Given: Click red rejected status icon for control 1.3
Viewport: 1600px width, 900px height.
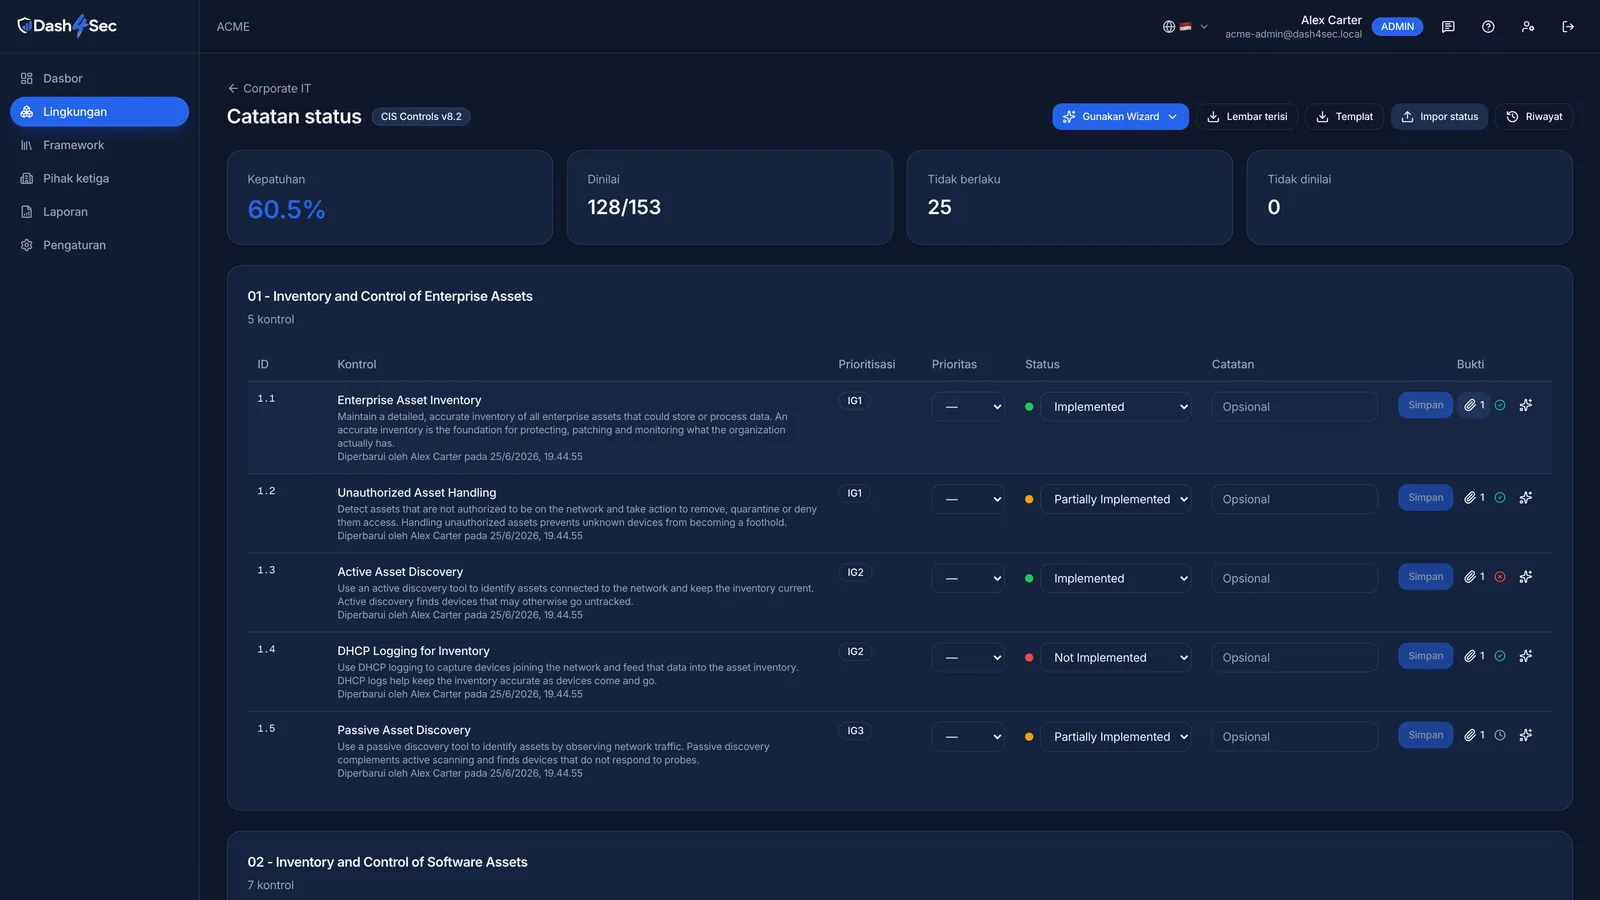Looking at the screenshot, I should [x=1500, y=577].
